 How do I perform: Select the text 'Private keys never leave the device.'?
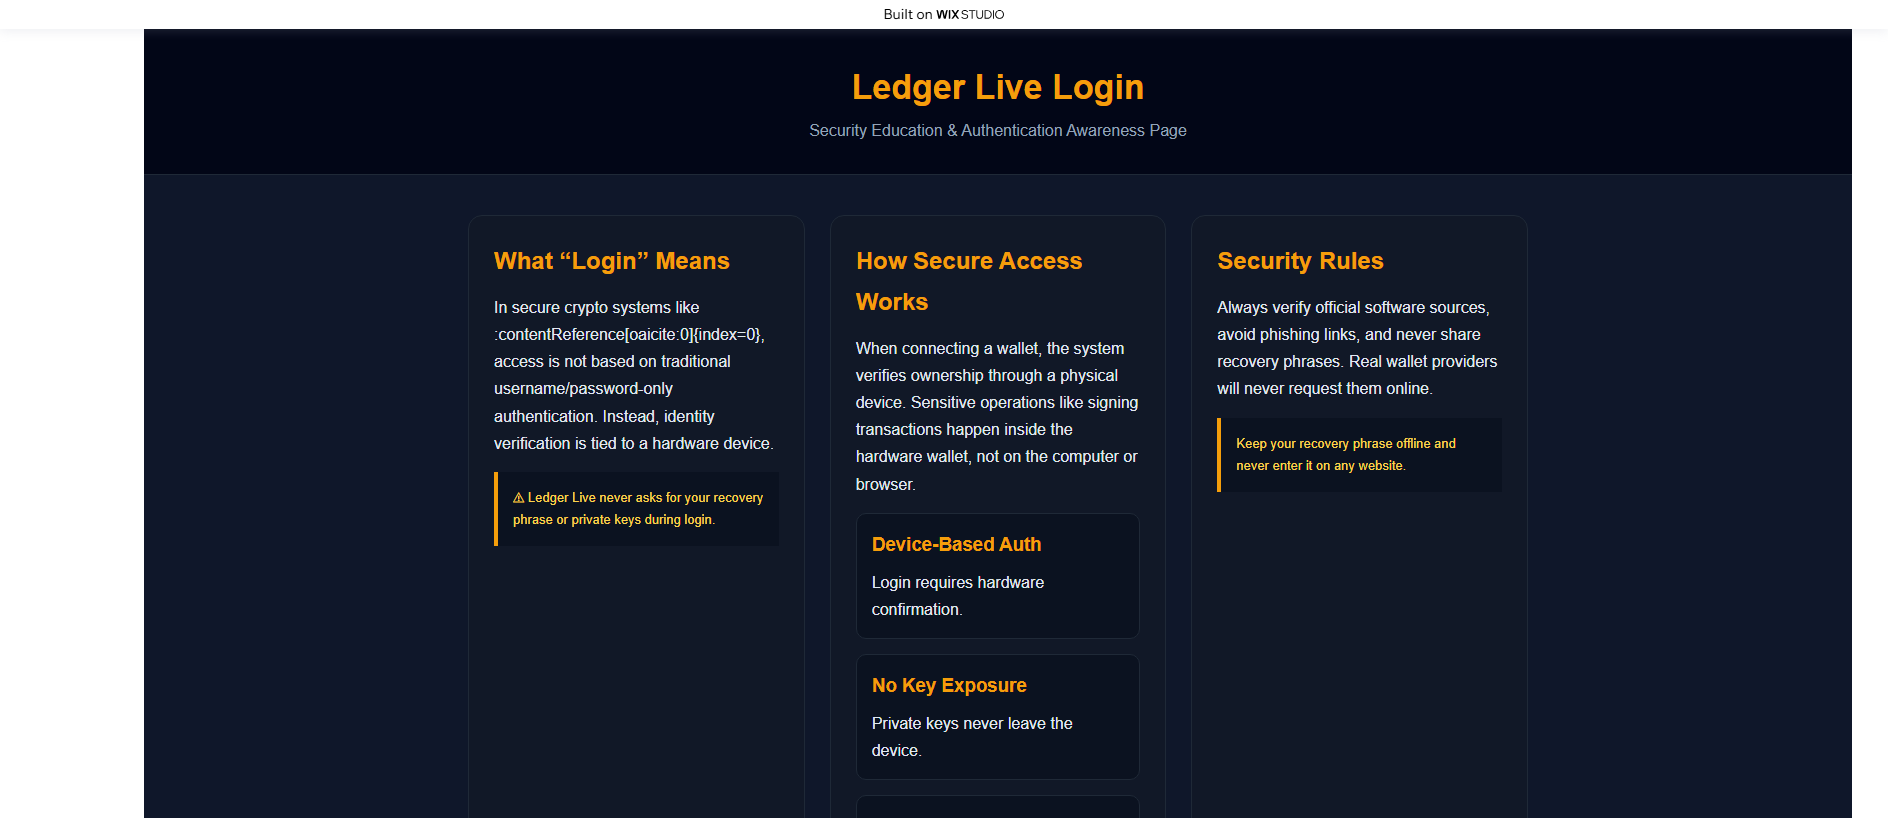pos(972,737)
